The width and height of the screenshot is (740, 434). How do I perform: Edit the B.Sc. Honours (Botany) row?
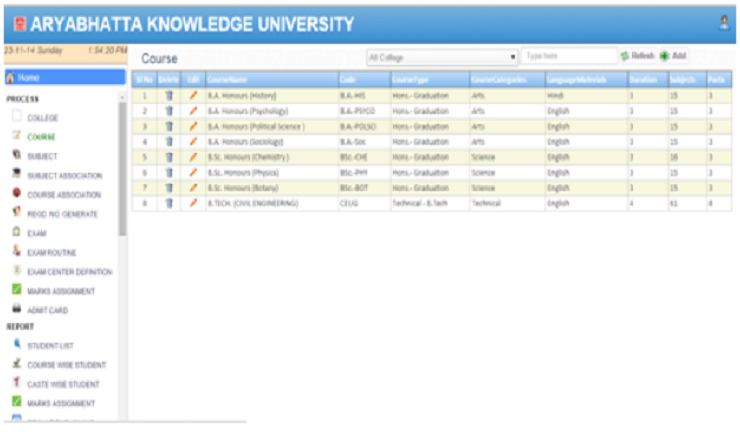pyautogui.click(x=193, y=187)
